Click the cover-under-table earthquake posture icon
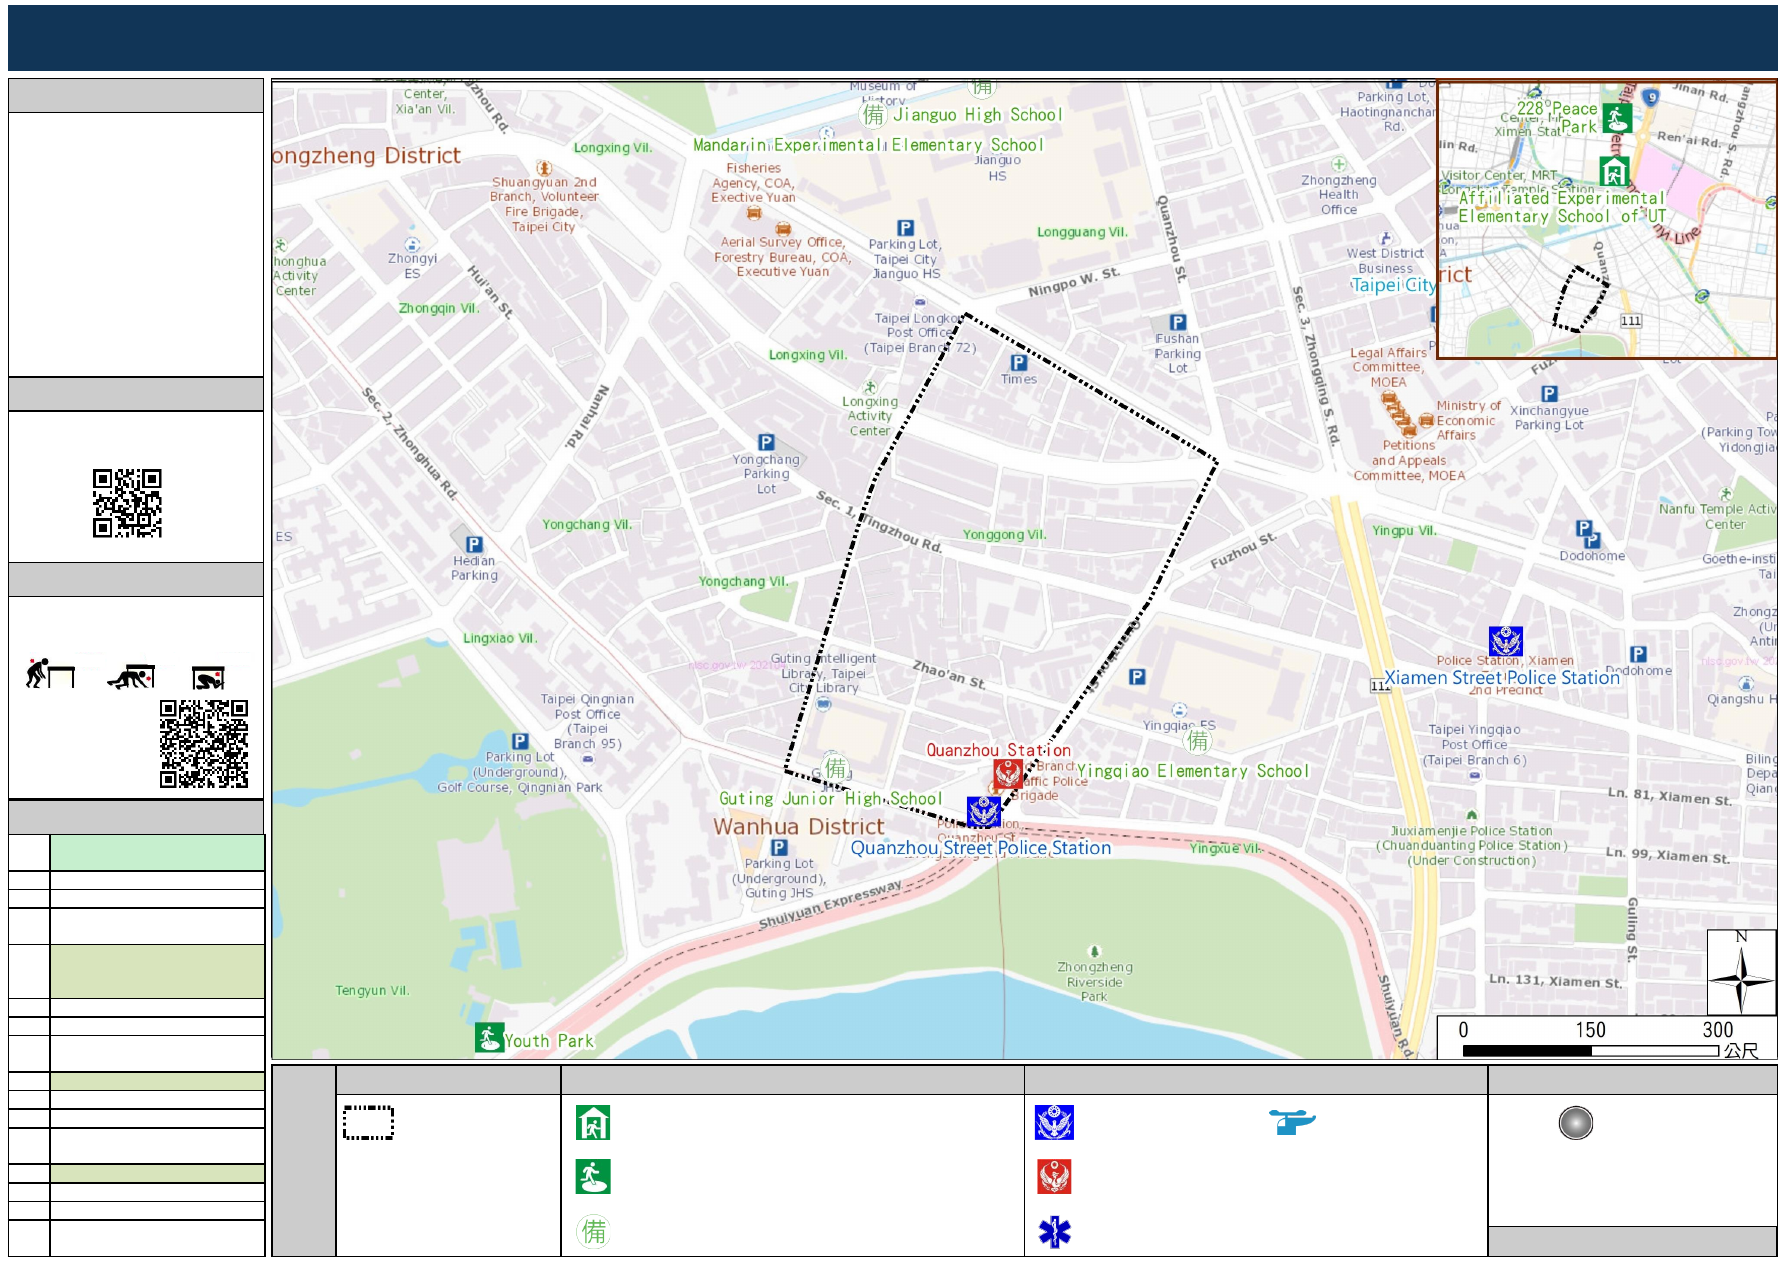1786x1263 pixels. tap(131, 677)
